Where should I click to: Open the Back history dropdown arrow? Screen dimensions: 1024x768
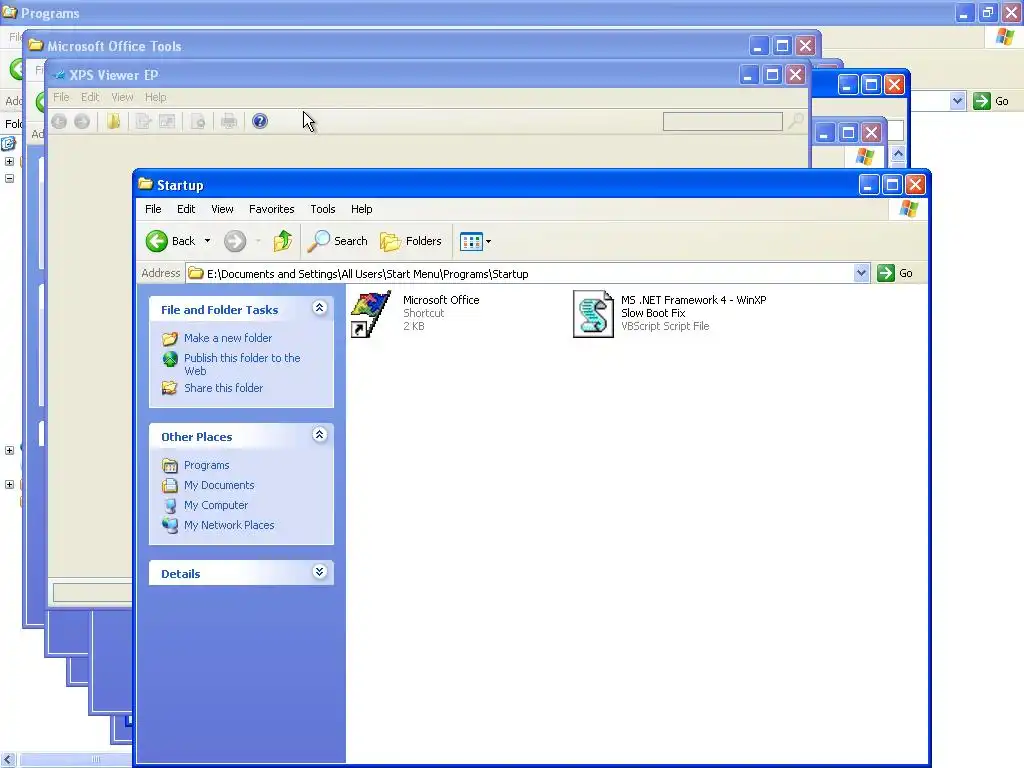coord(207,241)
